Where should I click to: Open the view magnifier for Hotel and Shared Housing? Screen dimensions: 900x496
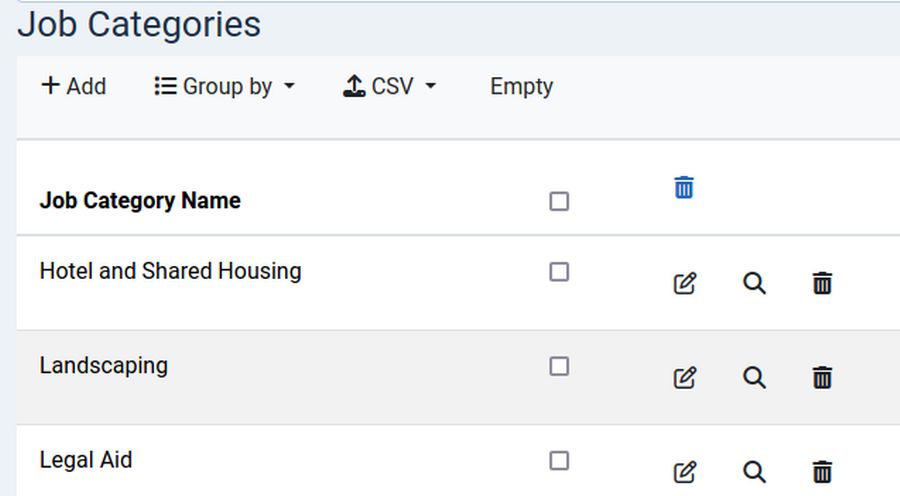coord(755,284)
